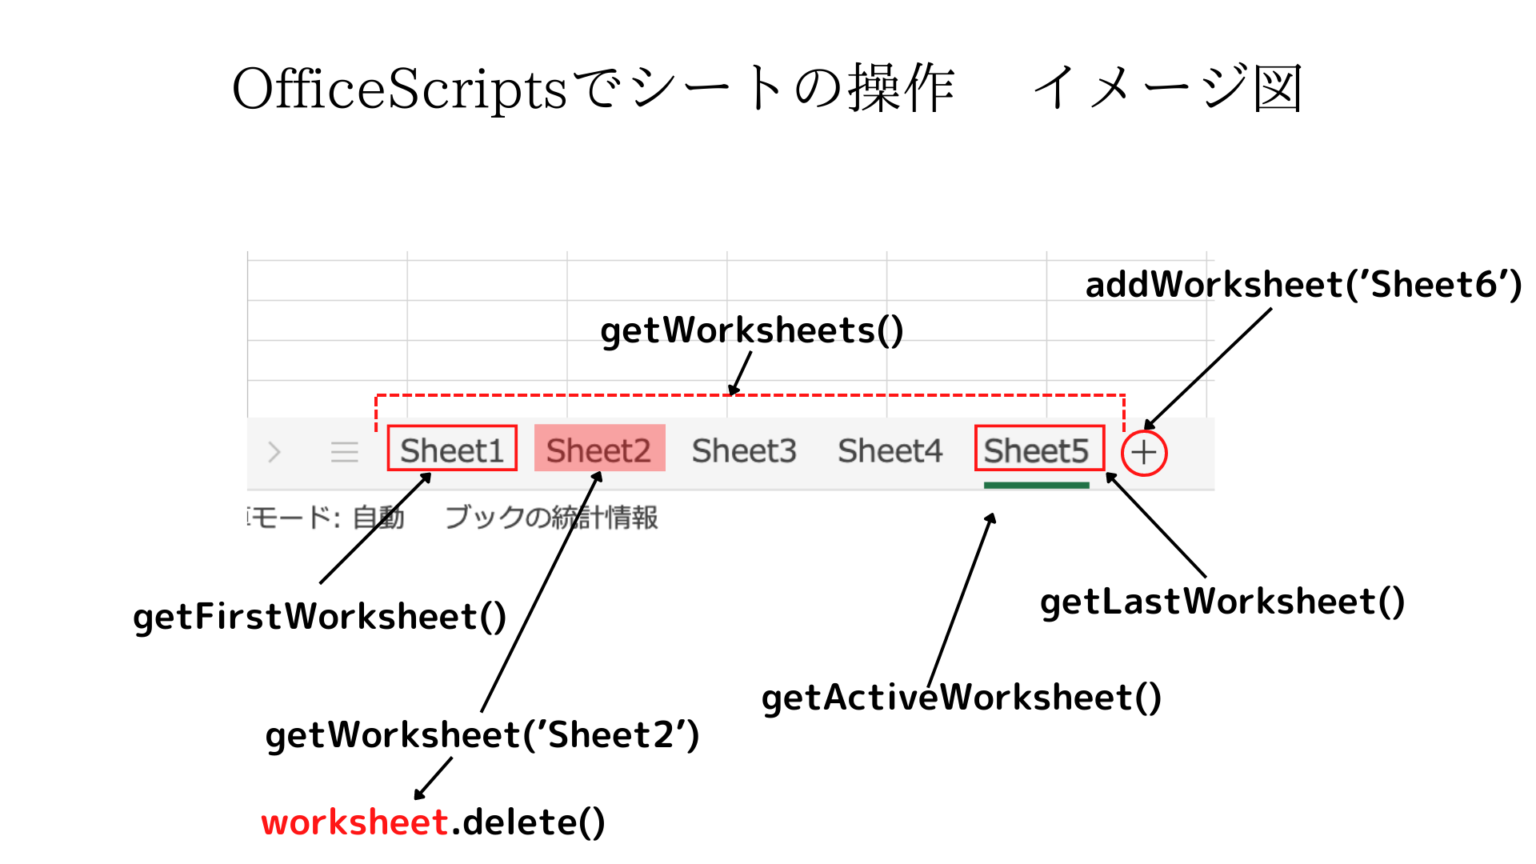Viewport: 1536px width, 864px height.
Task: Click the active Sheet5 tab
Action: pyautogui.click(x=1037, y=450)
